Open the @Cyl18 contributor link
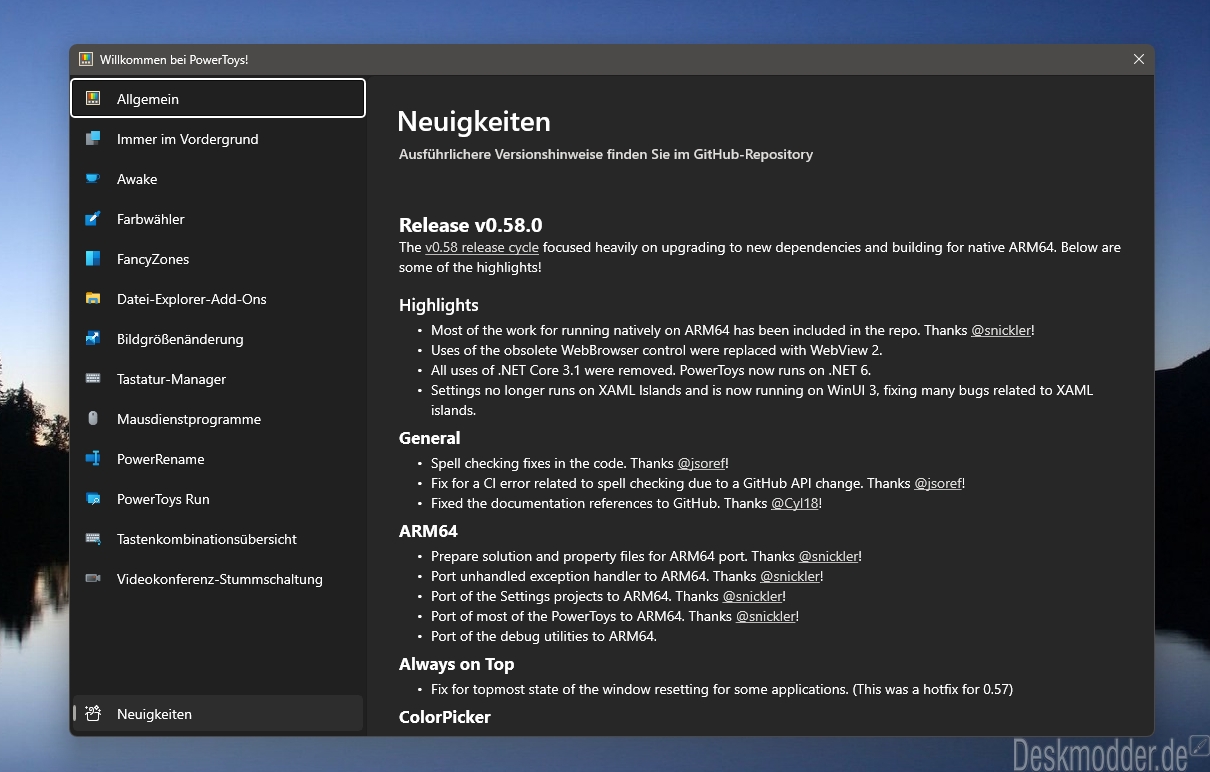Image resolution: width=1210 pixels, height=772 pixels. [x=795, y=503]
